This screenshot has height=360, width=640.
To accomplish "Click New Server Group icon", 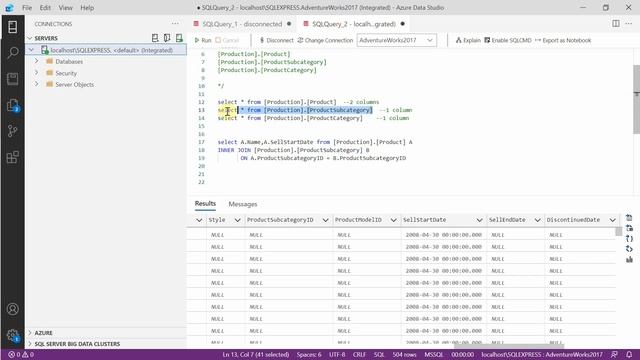I will pyautogui.click(x=167, y=38).
